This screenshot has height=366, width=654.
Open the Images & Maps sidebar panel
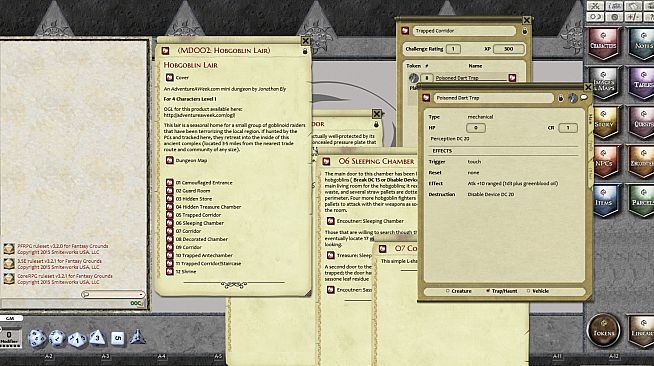coord(603,83)
